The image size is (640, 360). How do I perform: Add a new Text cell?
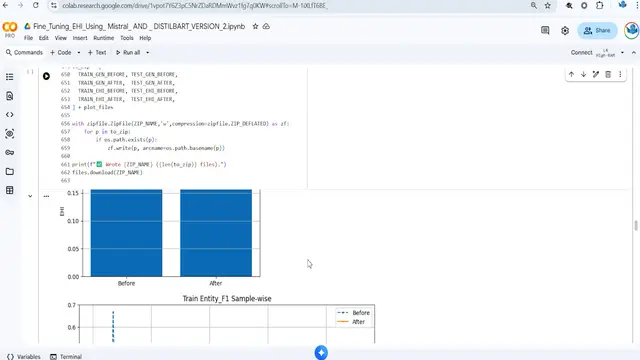(x=97, y=53)
